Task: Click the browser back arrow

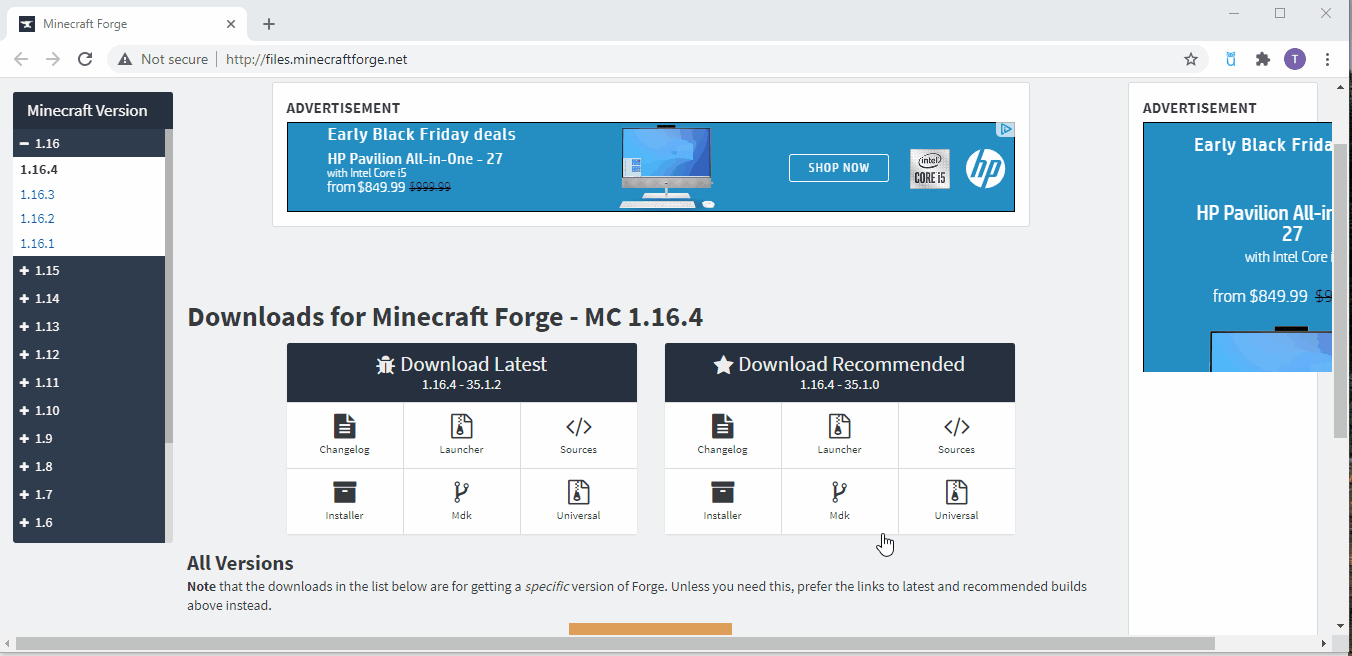Action: 21,59
